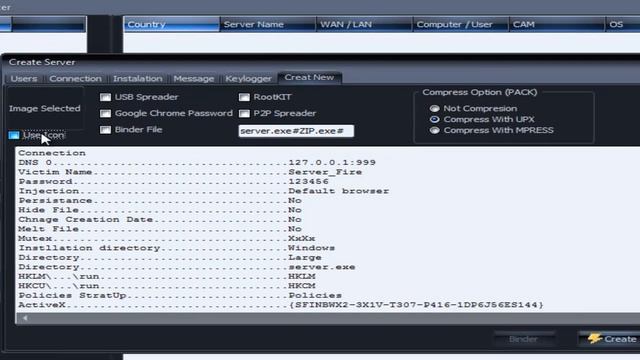The image size is (640, 360).
Task: Click the HKLM\...\run row
Action: point(167,276)
